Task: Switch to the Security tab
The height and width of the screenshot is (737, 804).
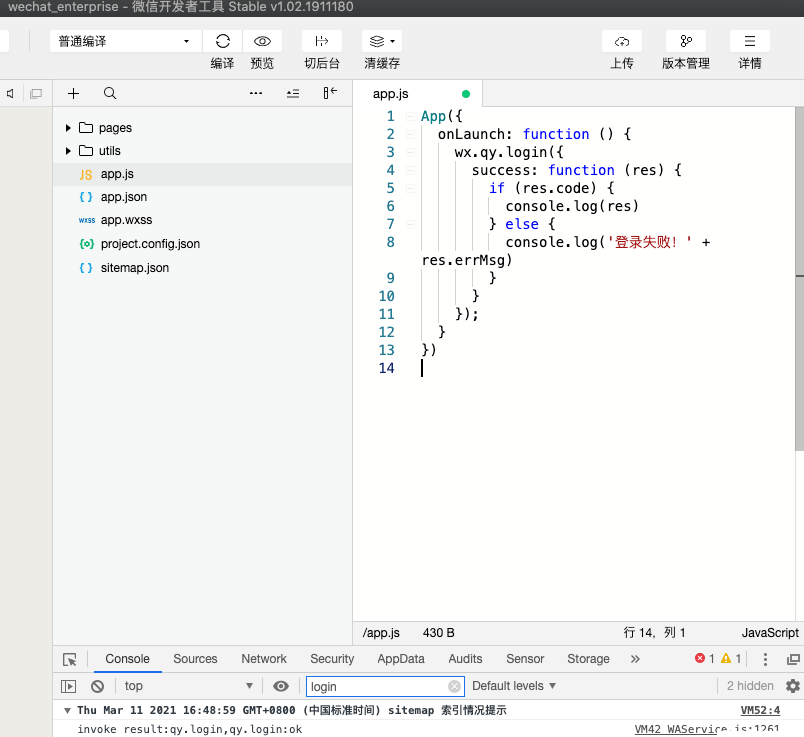Action: [332, 659]
